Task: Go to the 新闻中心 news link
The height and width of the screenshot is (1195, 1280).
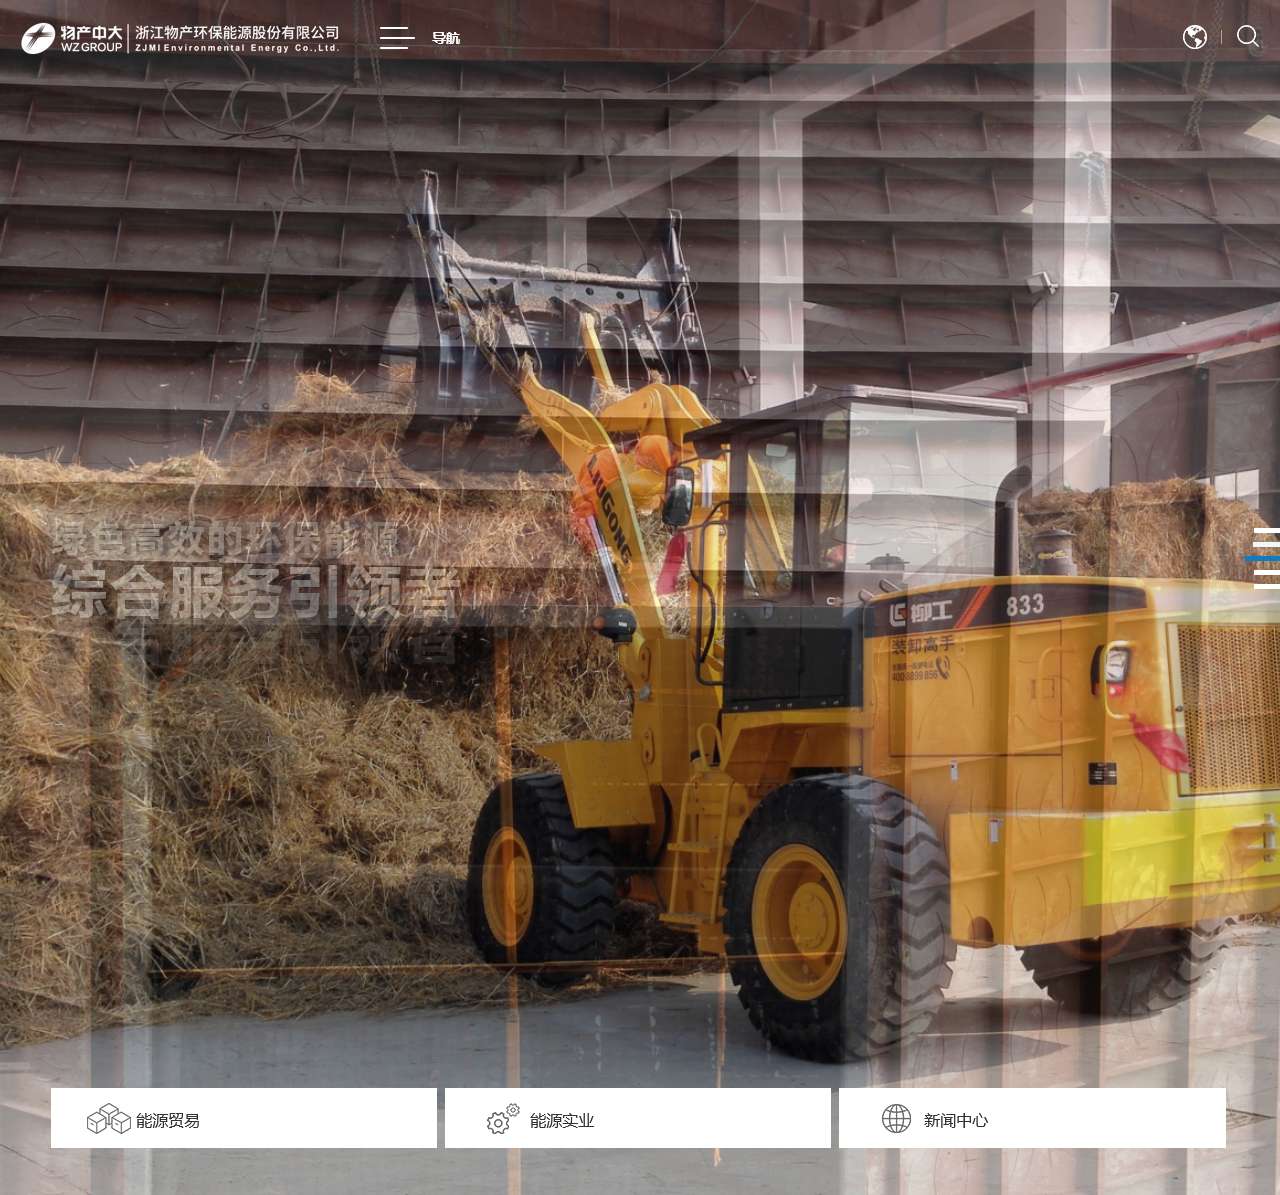Action: click(1032, 1118)
